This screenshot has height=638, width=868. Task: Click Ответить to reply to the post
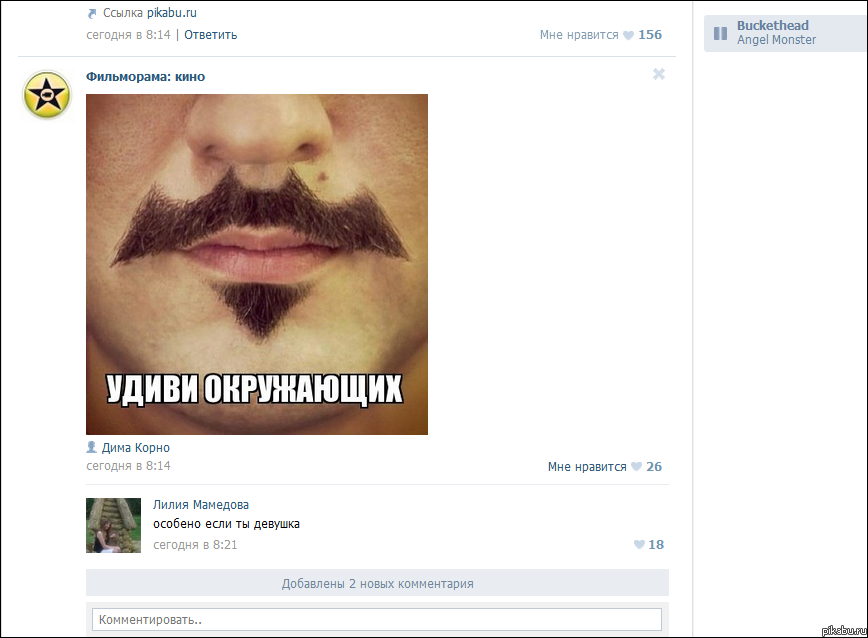[x=210, y=35]
